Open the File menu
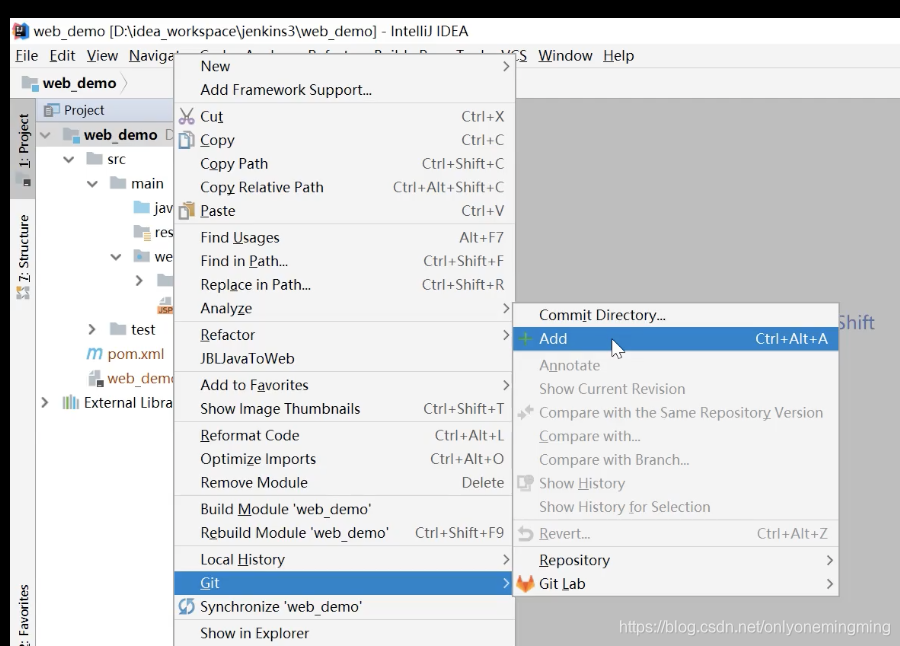Viewport: 900px width, 646px height. [x=26, y=56]
